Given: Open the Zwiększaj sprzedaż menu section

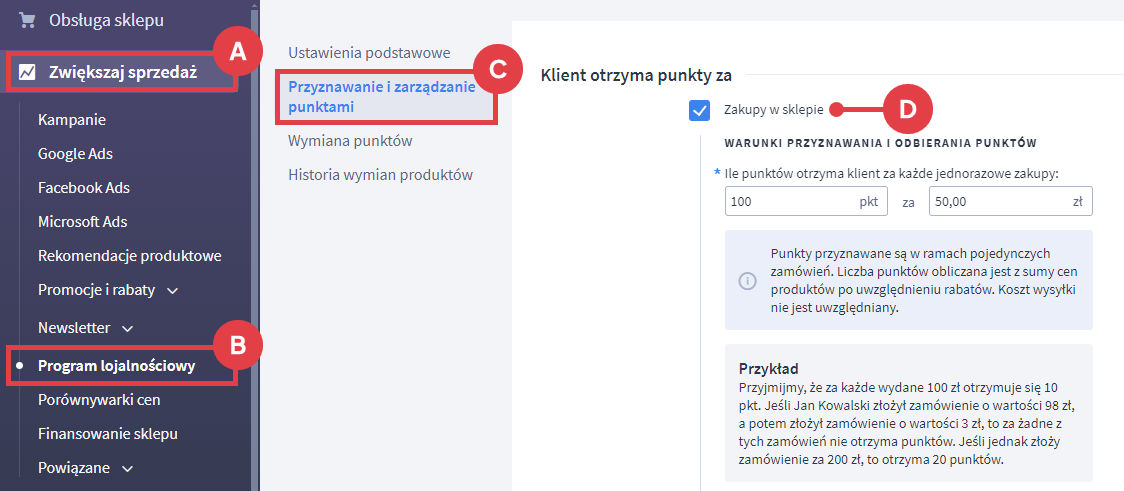Looking at the screenshot, I should tap(123, 72).
